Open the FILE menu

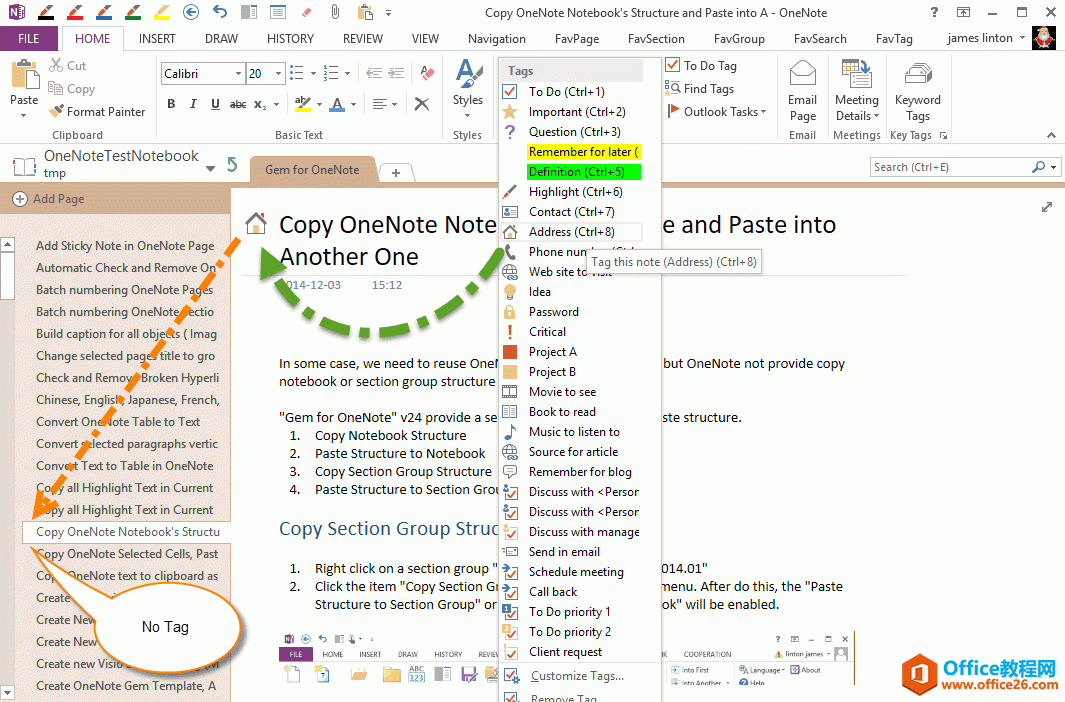tap(28, 39)
